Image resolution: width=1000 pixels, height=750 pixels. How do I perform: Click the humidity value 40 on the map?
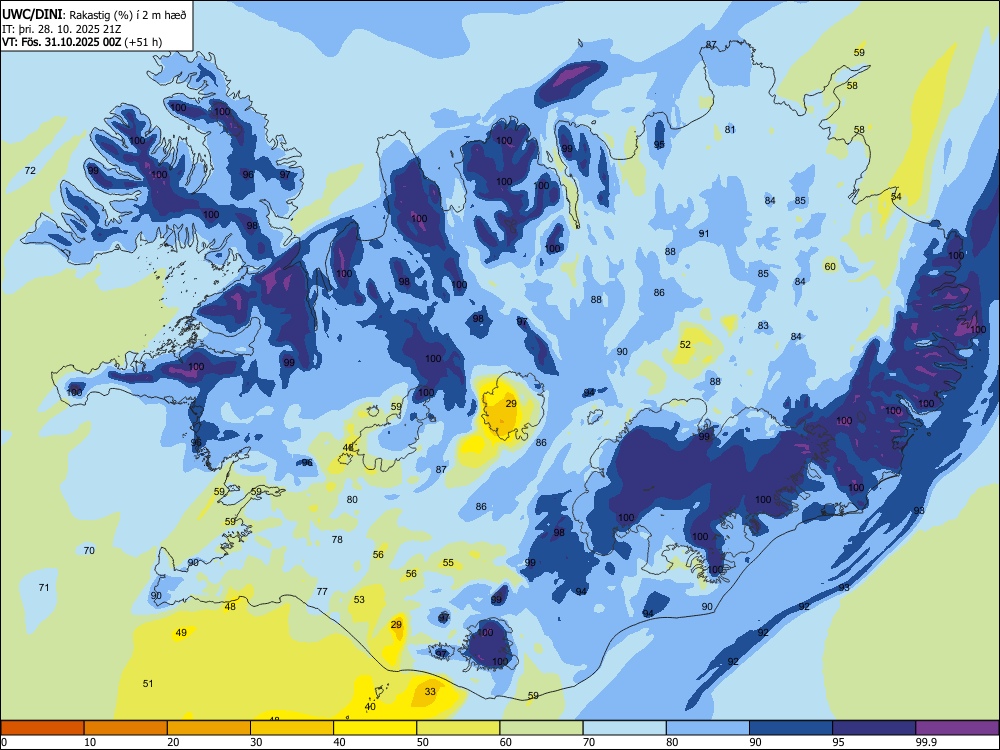click(x=370, y=707)
